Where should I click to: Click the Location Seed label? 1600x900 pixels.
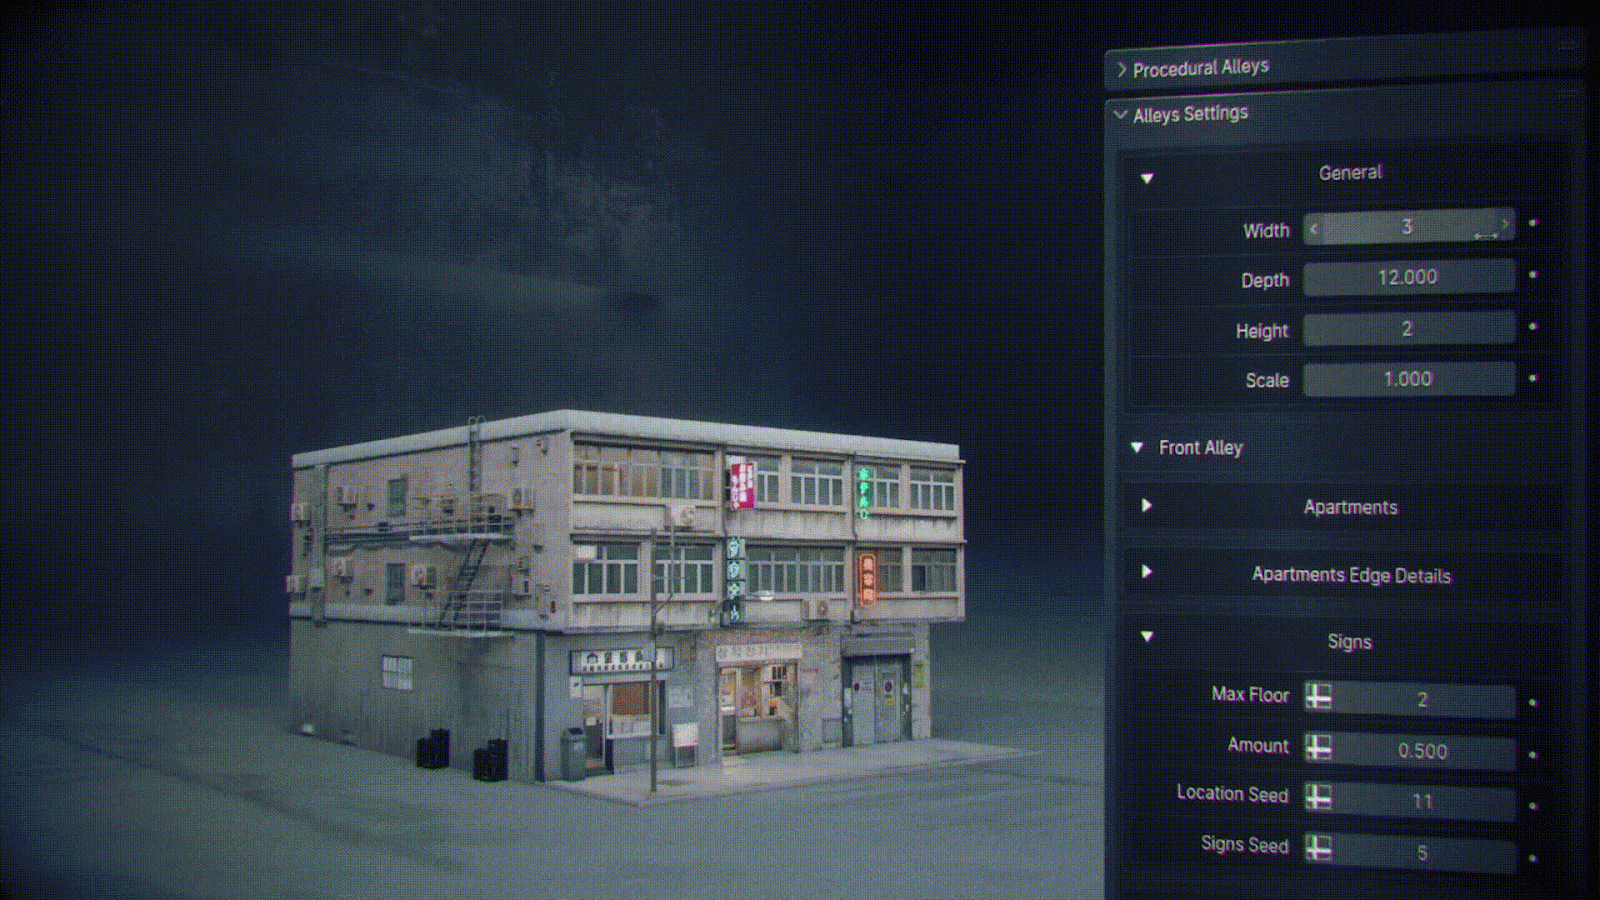pyautogui.click(x=1232, y=794)
